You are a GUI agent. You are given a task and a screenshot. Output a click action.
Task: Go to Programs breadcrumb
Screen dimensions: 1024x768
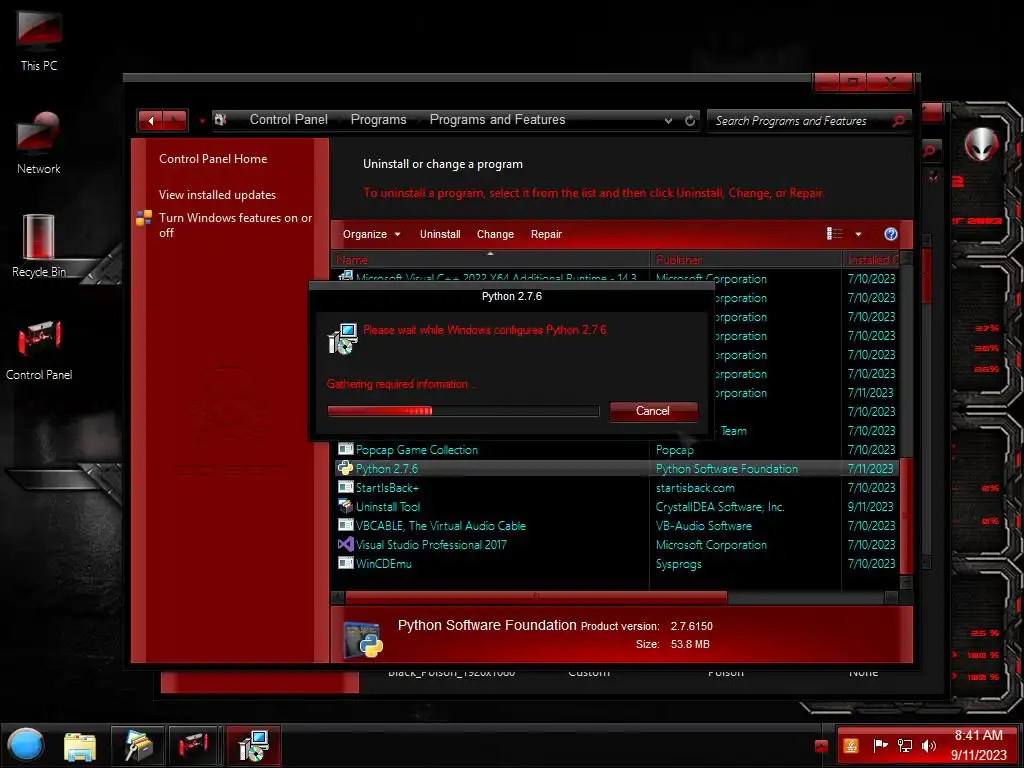click(x=378, y=120)
